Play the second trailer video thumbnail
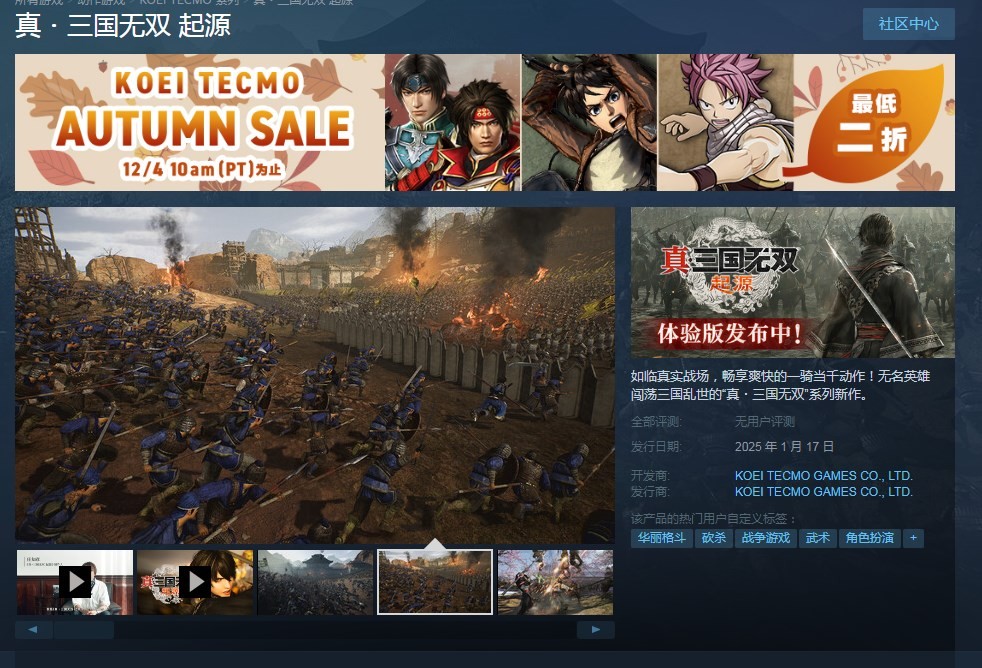 click(x=195, y=582)
